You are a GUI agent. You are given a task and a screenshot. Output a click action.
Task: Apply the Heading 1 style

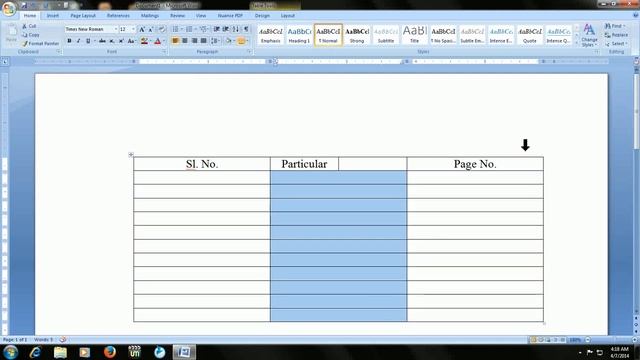[299, 35]
